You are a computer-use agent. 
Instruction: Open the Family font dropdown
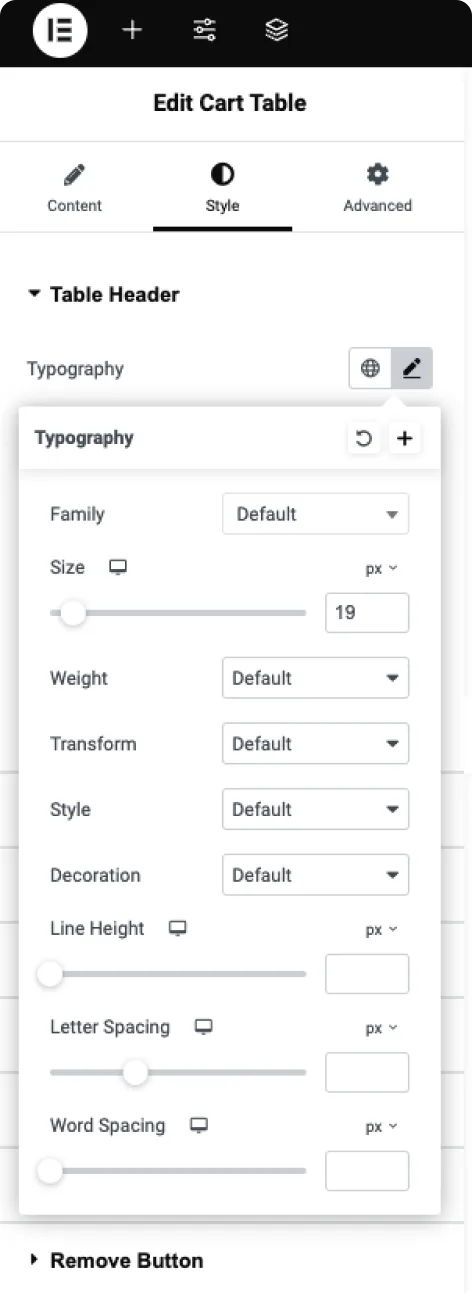coord(316,514)
